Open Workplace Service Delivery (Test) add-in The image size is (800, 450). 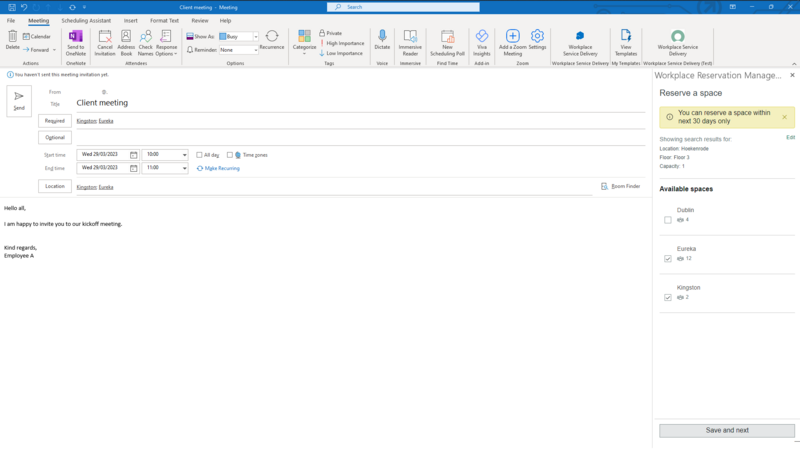(x=678, y=43)
